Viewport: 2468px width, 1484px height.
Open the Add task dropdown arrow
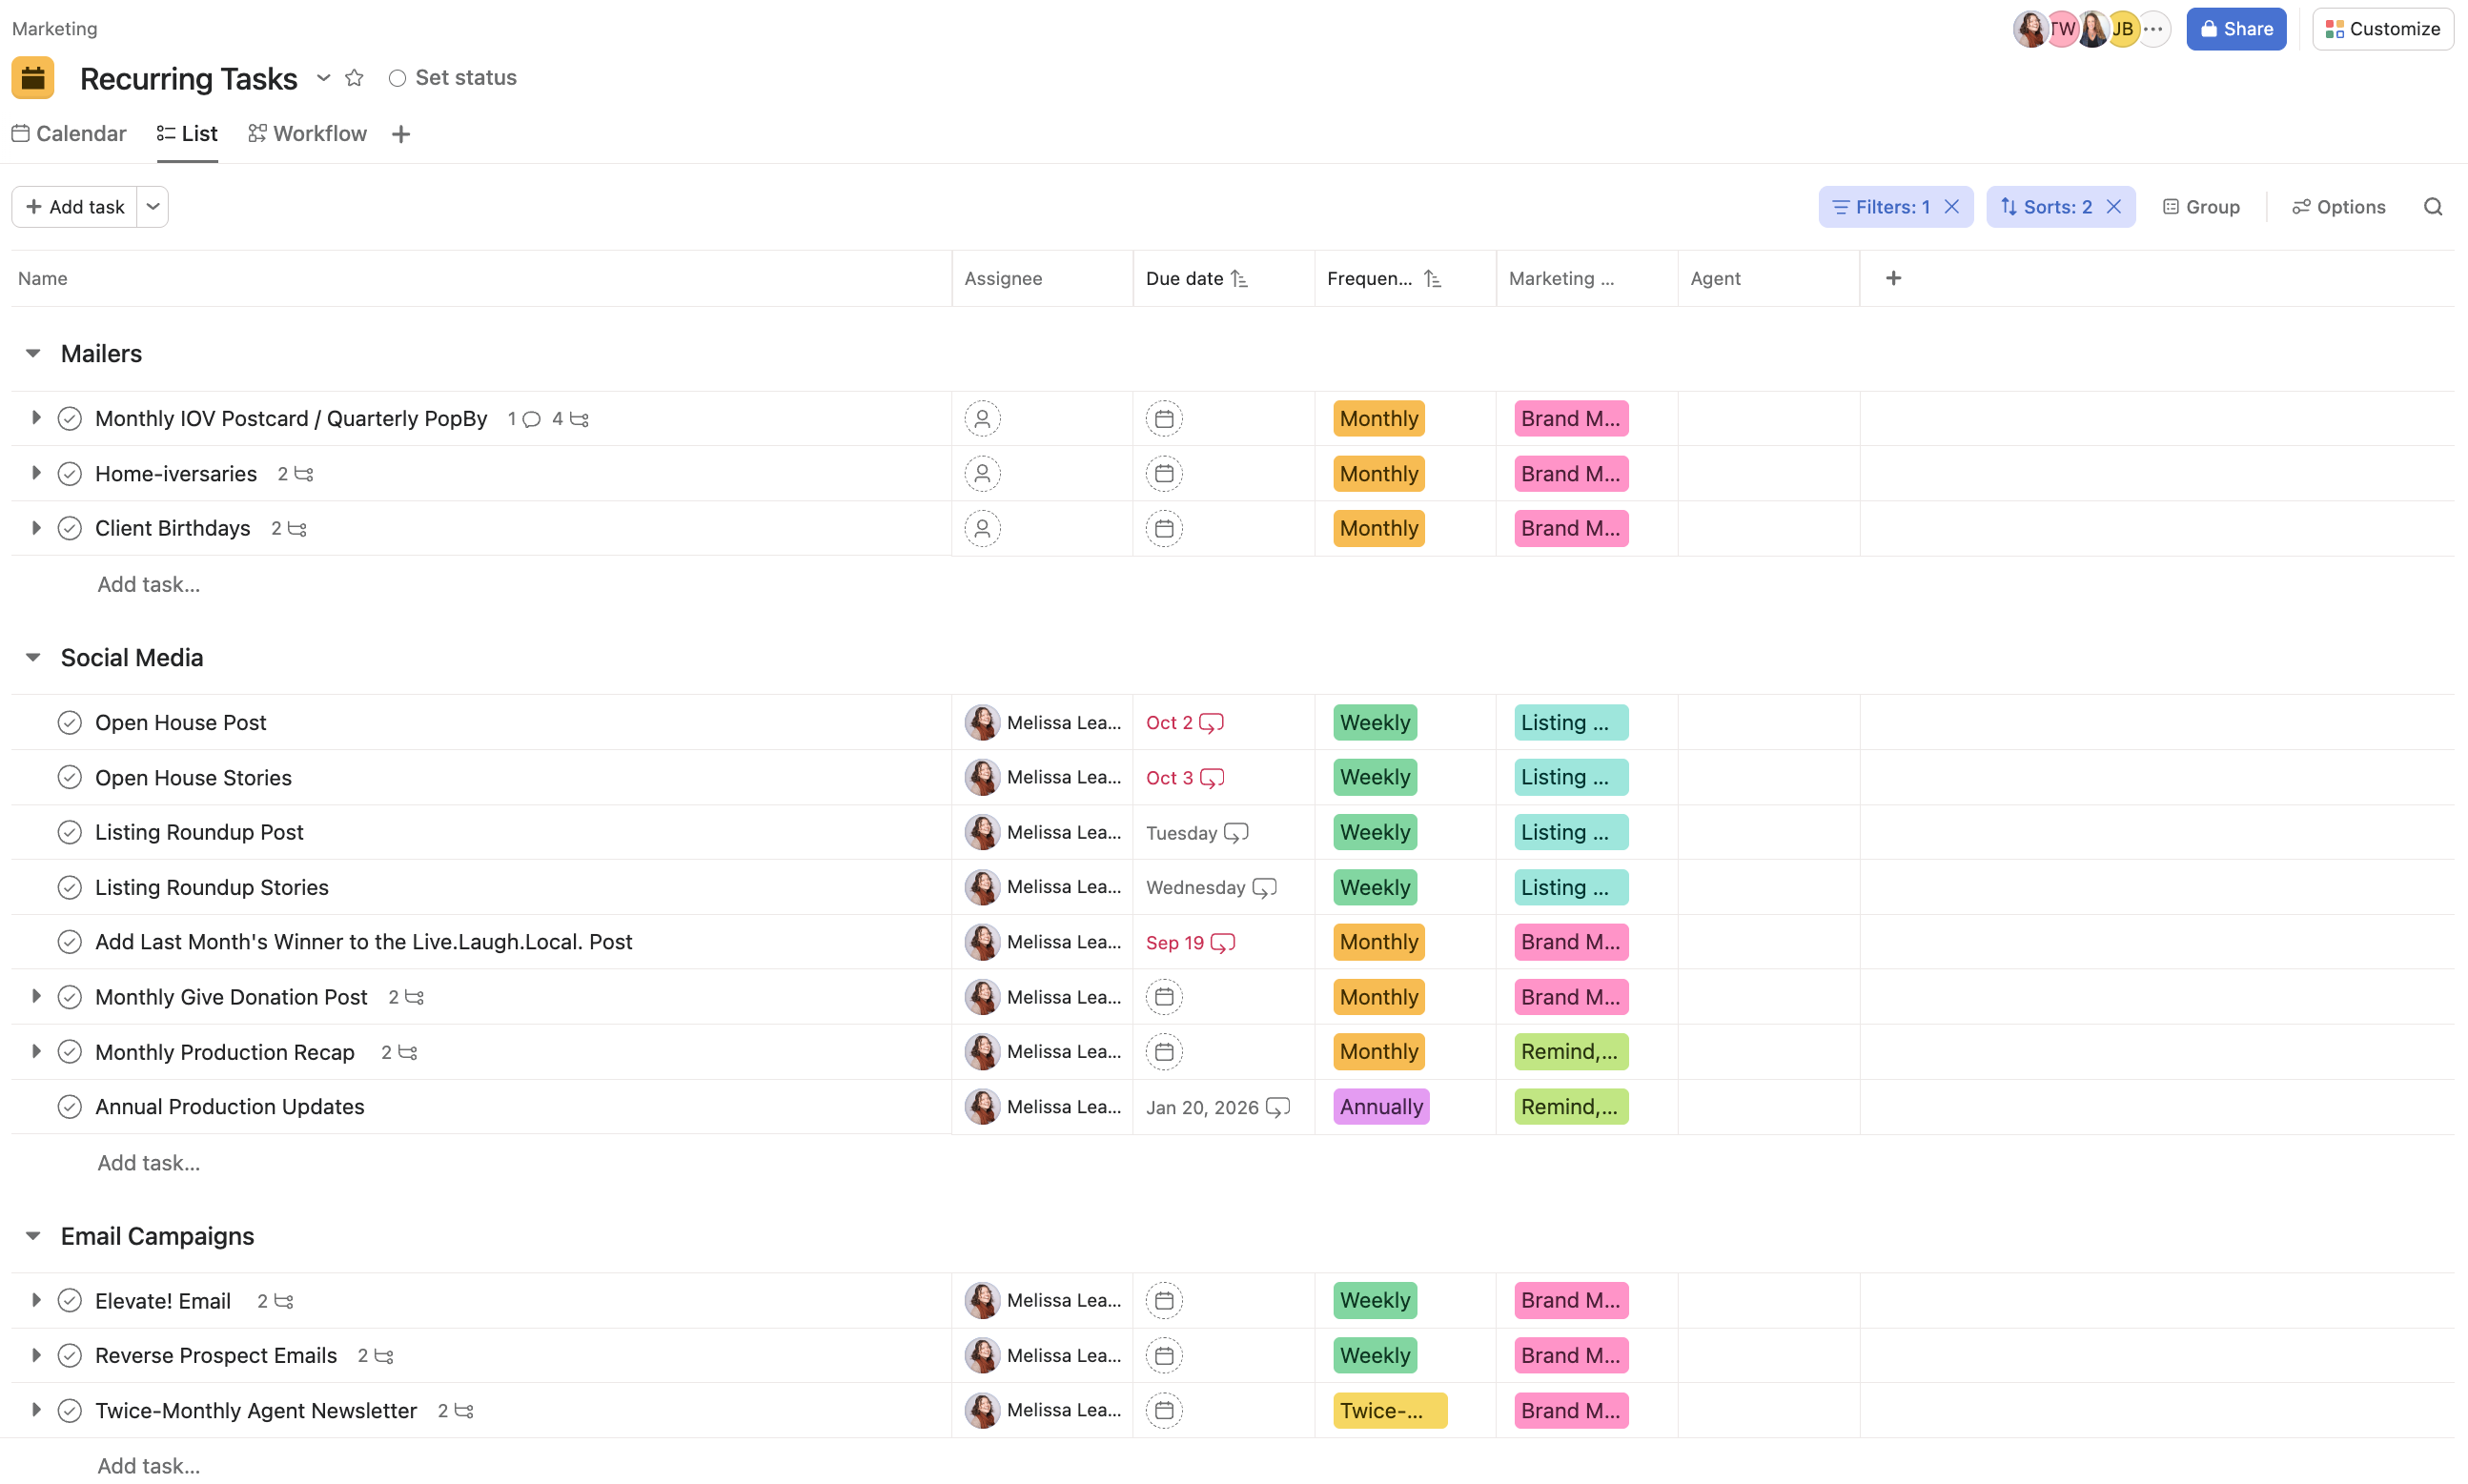pos(152,206)
